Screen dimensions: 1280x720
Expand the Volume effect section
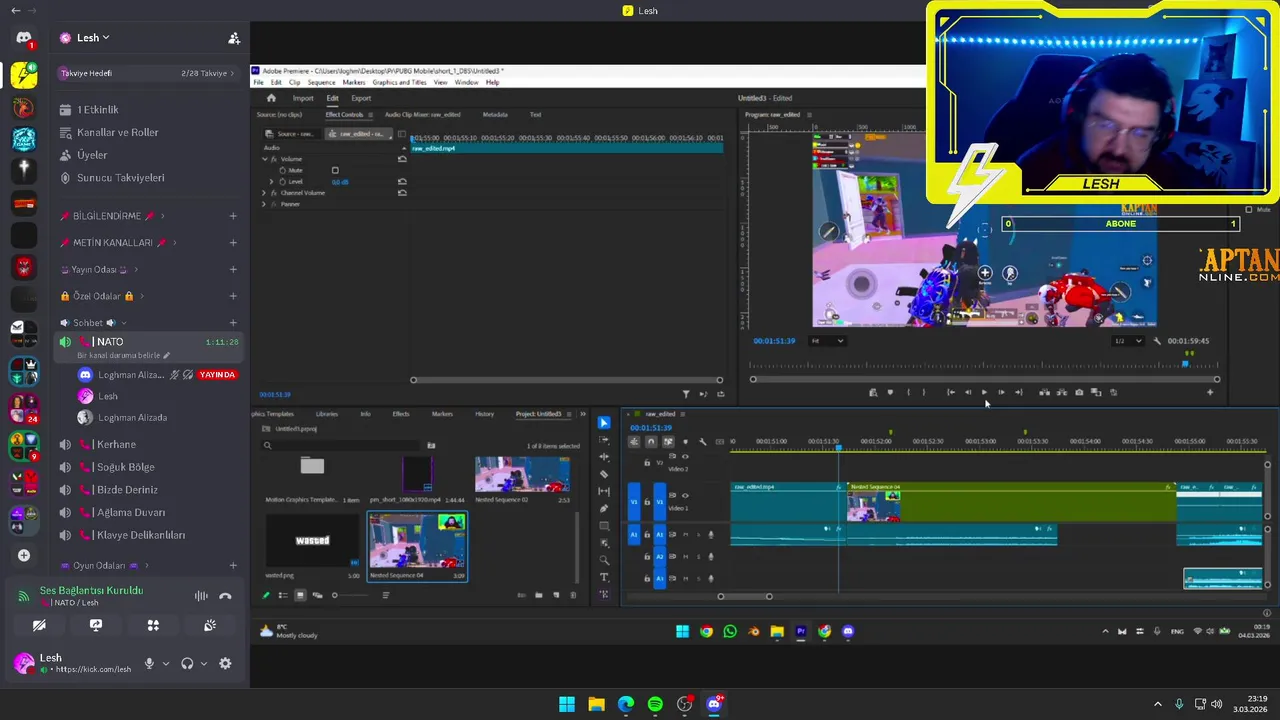coord(264,159)
